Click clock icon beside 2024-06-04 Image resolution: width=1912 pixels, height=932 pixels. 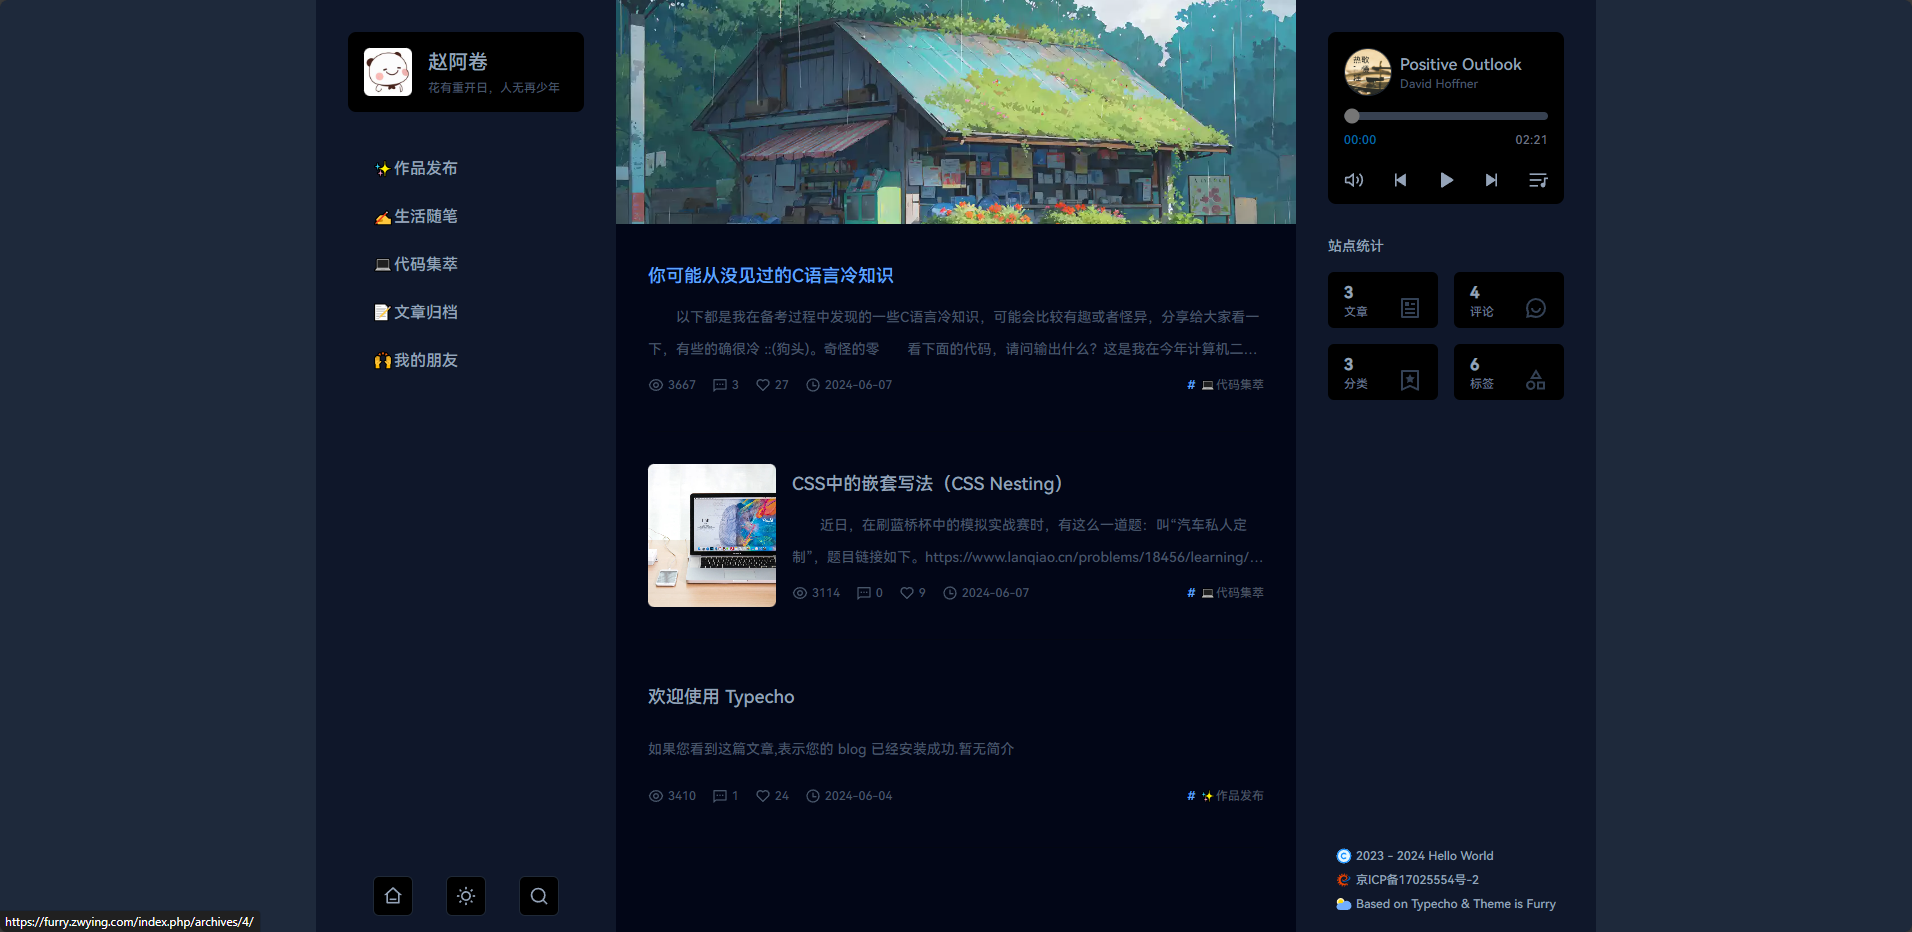point(813,796)
